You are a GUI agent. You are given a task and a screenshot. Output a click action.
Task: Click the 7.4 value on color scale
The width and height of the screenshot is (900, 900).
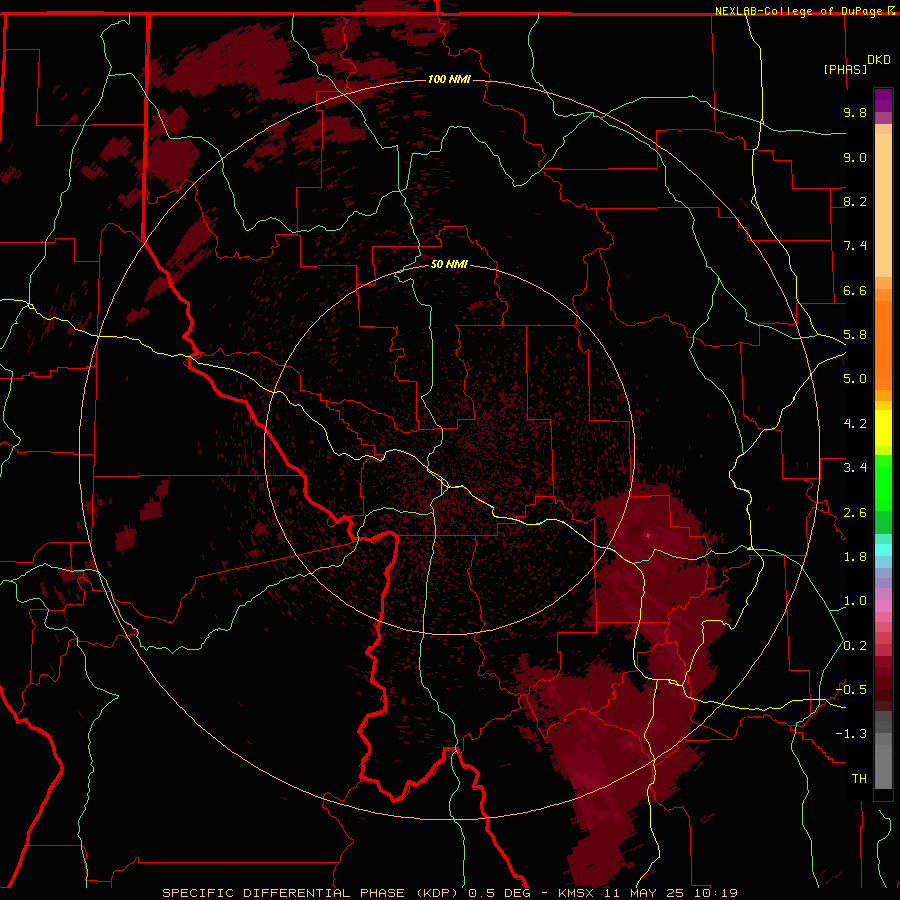[x=855, y=246]
